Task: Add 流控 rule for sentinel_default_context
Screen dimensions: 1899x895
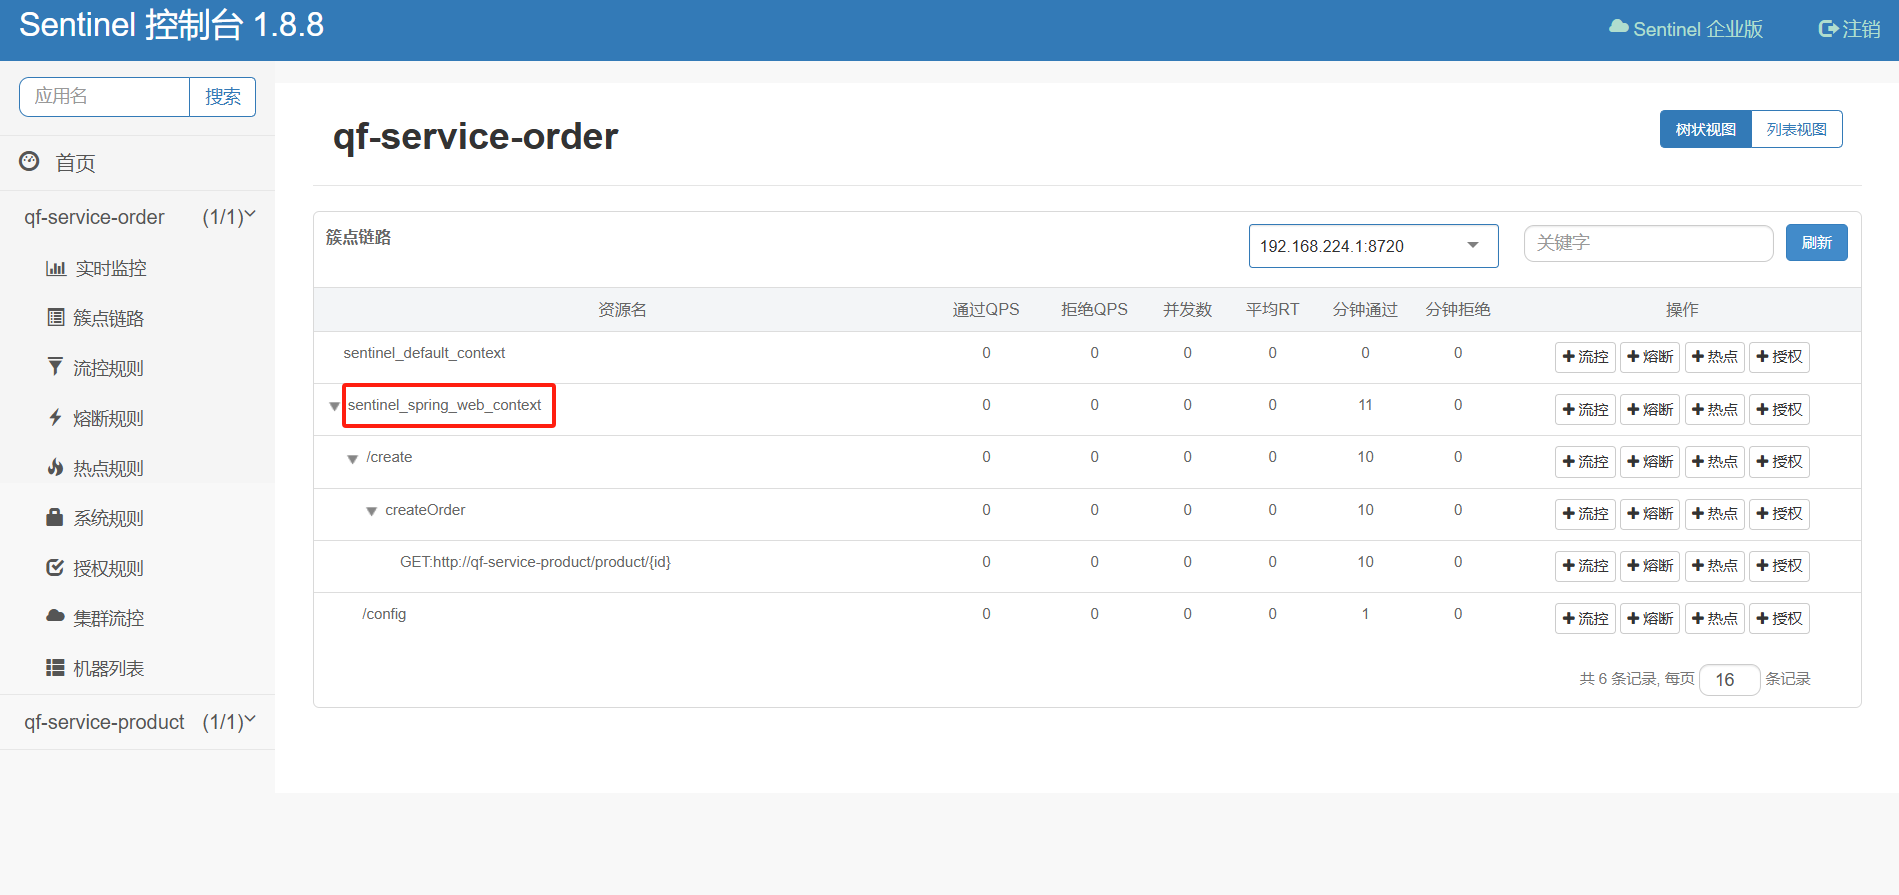Action: coord(1585,357)
